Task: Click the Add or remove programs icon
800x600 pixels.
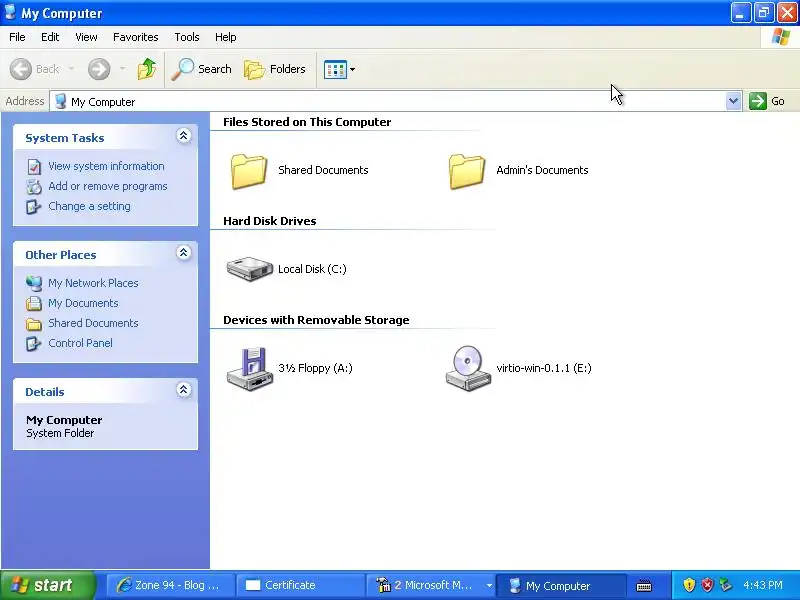Action: (34, 187)
